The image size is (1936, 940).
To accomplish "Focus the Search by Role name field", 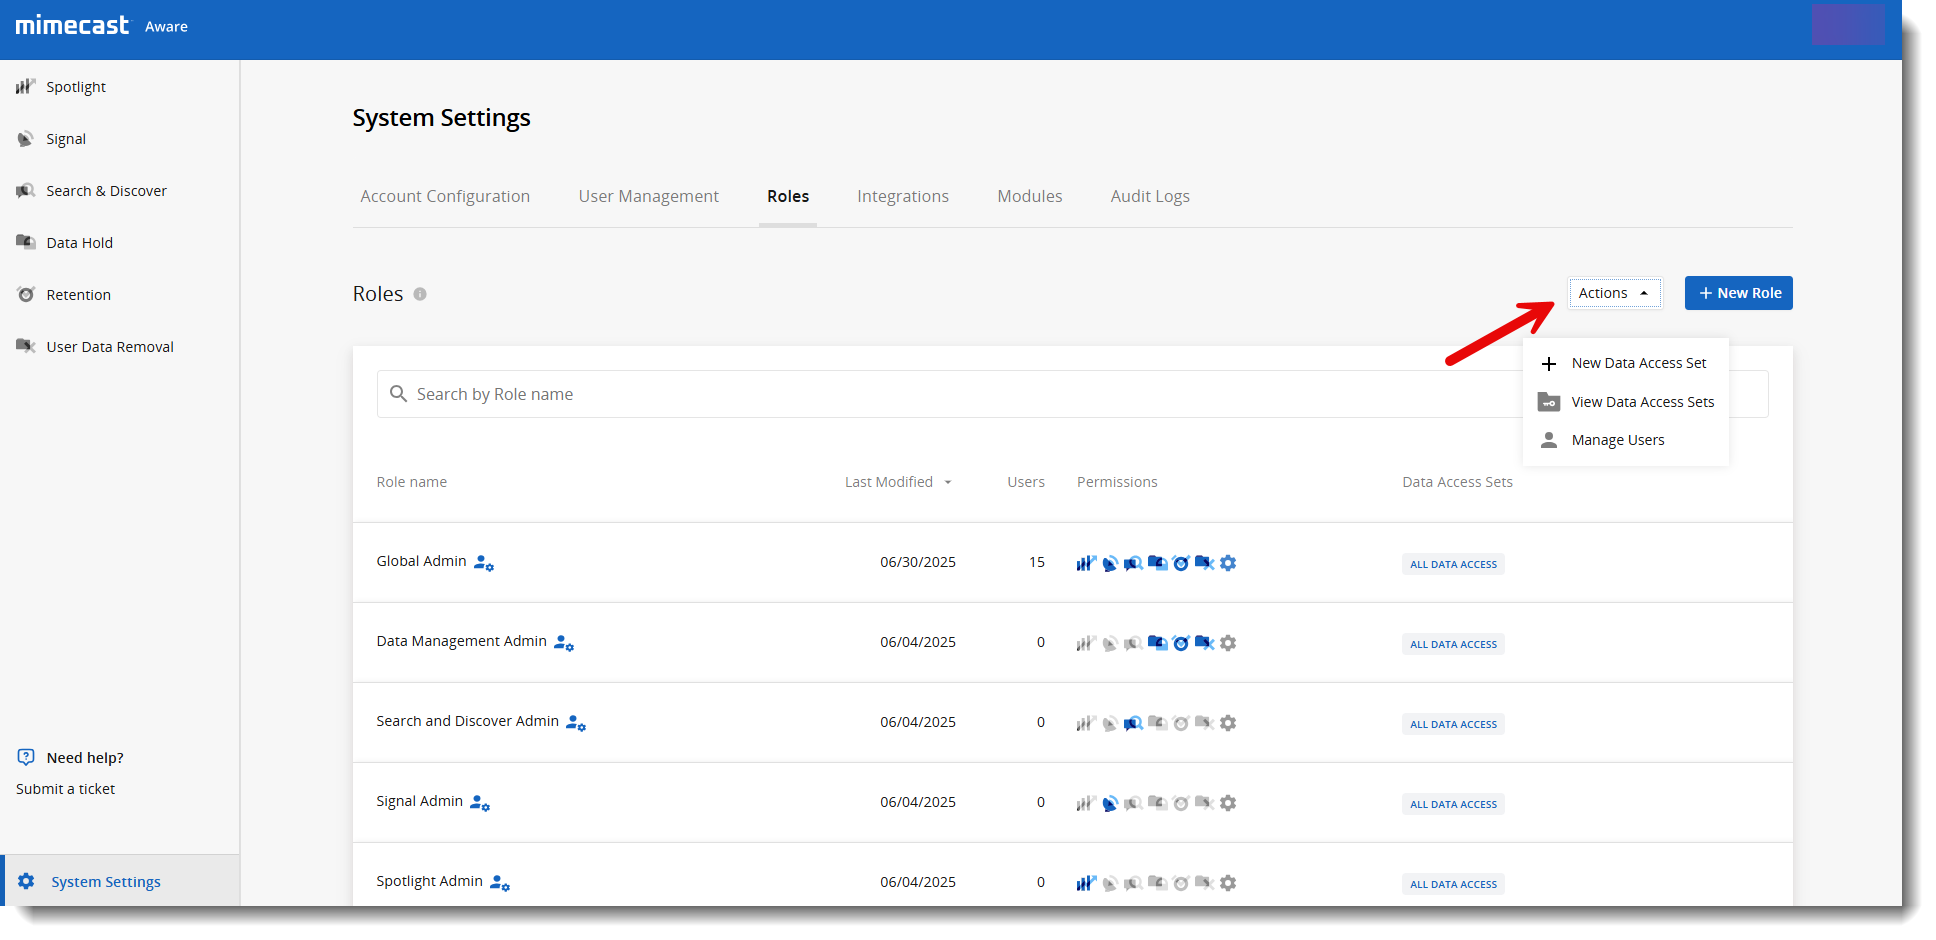I will click(900, 394).
